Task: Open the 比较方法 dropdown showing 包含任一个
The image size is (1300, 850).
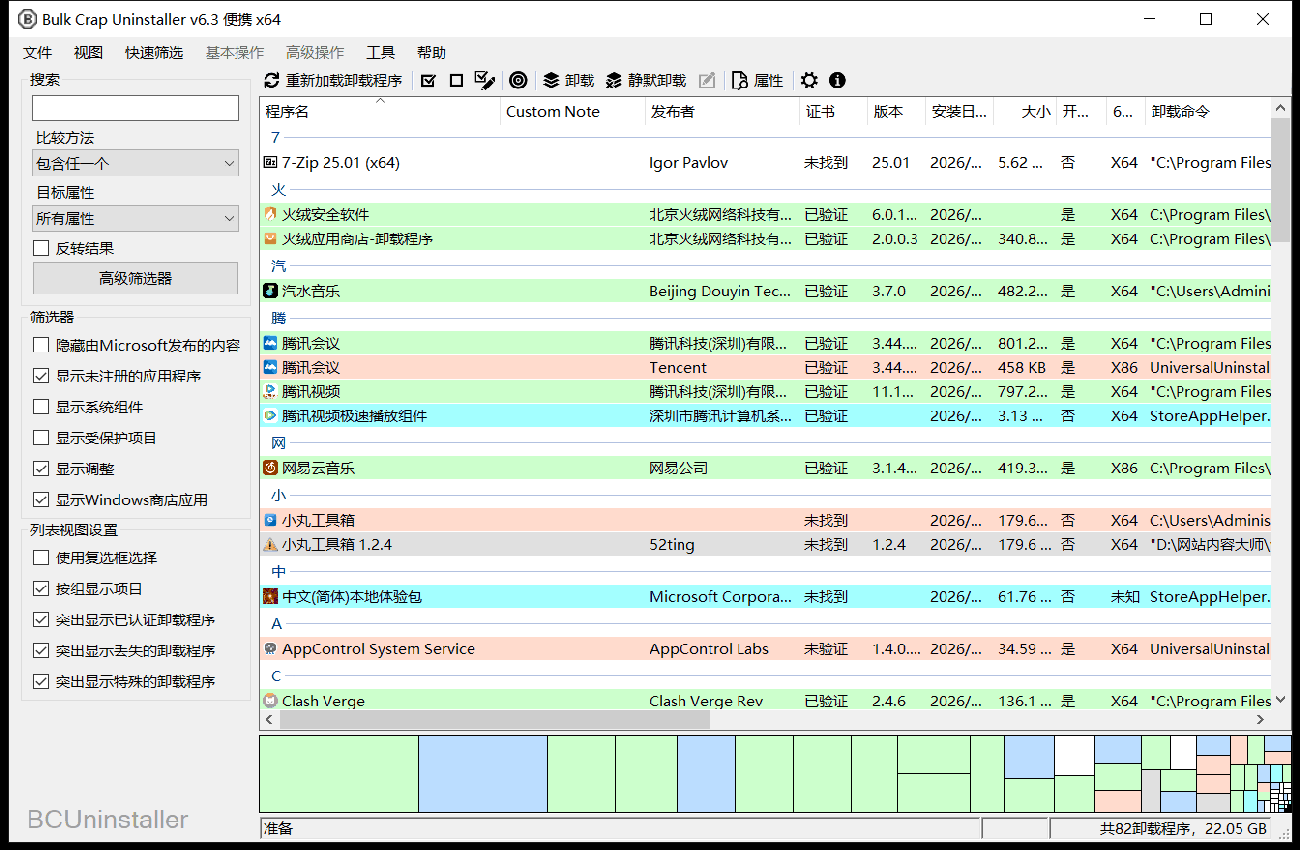Action: (x=136, y=163)
